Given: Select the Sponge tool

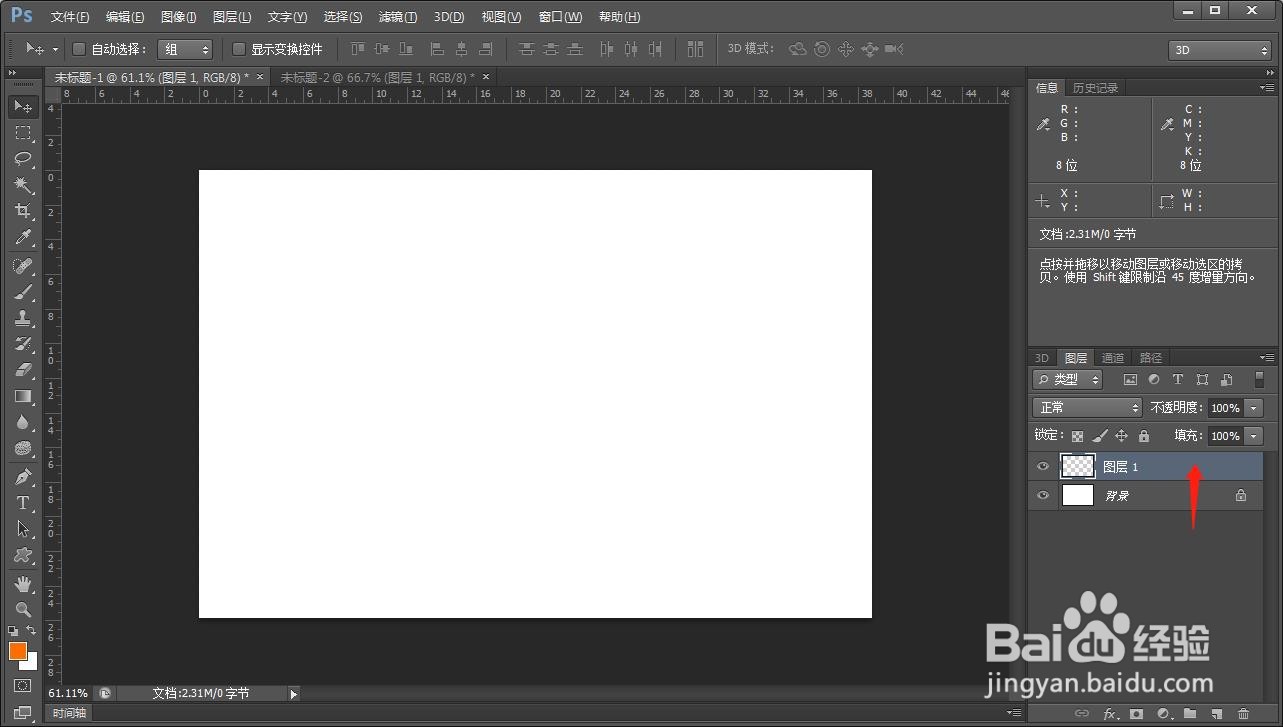Looking at the screenshot, I should (x=23, y=448).
